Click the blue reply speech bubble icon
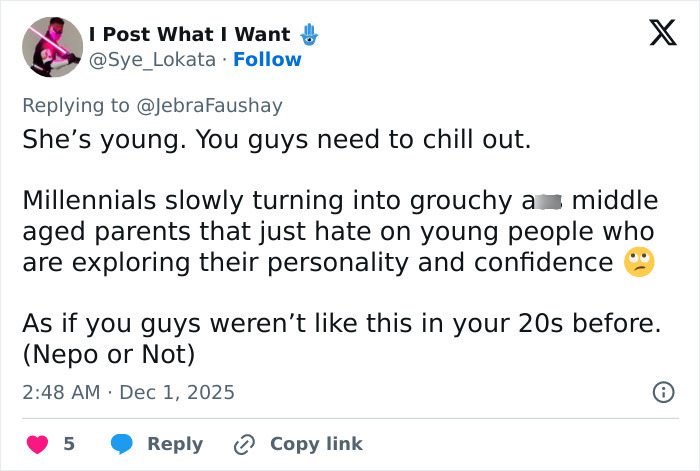The image size is (700, 471). click(122, 443)
